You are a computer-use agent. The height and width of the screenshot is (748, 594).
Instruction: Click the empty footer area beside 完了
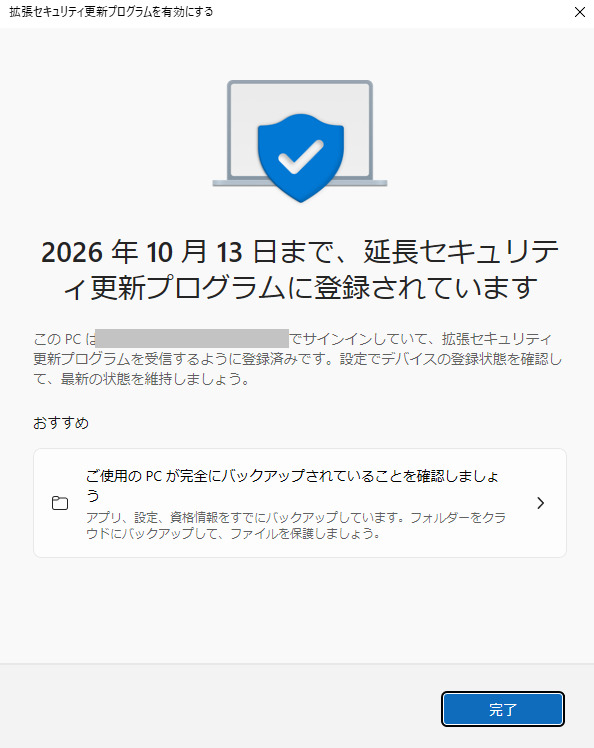coord(219,709)
